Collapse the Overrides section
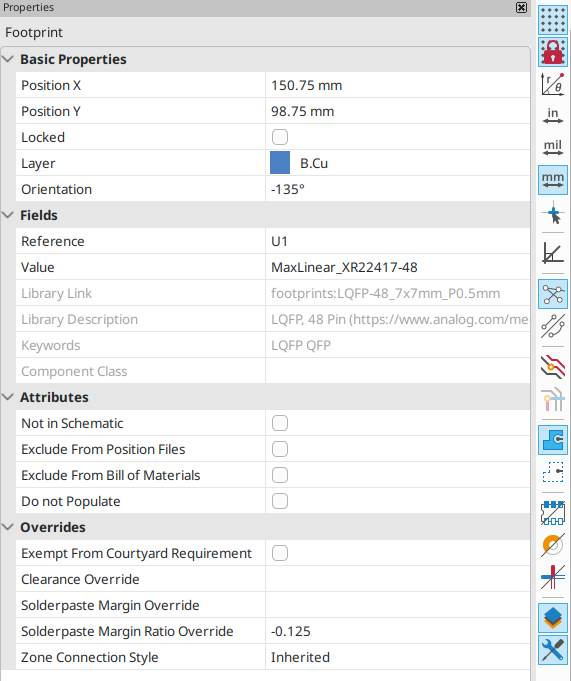This screenshot has height=681, width=571. (8, 527)
